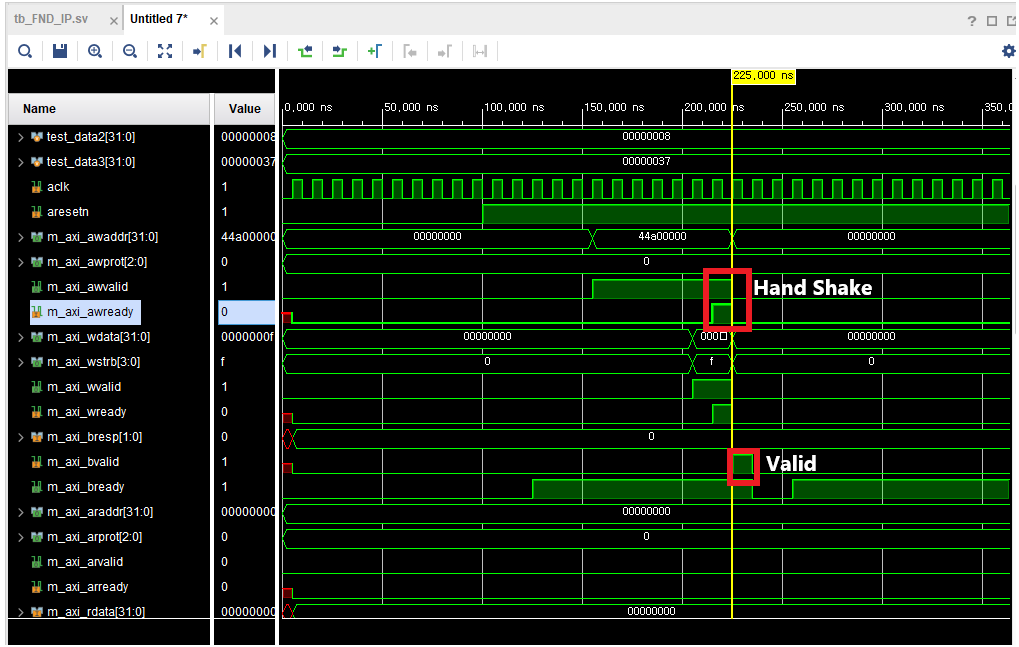Zoom out of the waveform
The height and width of the screenshot is (647, 1019).
[130, 51]
